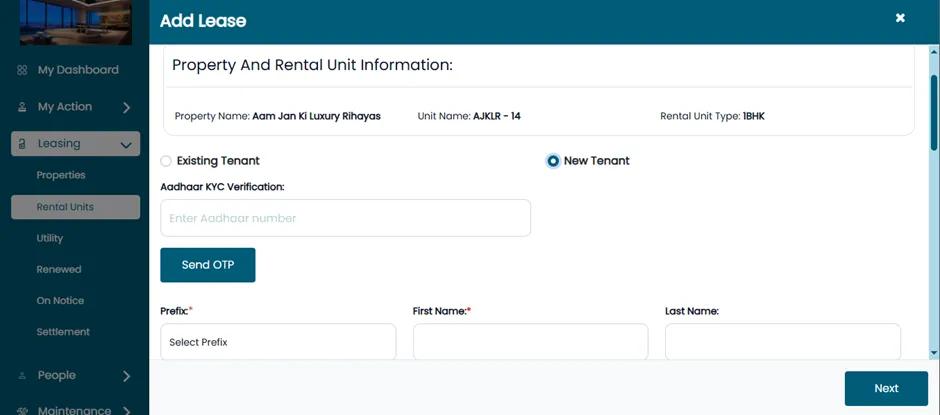
Task: Expand the People submenu chevron
Action: click(x=126, y=376)
